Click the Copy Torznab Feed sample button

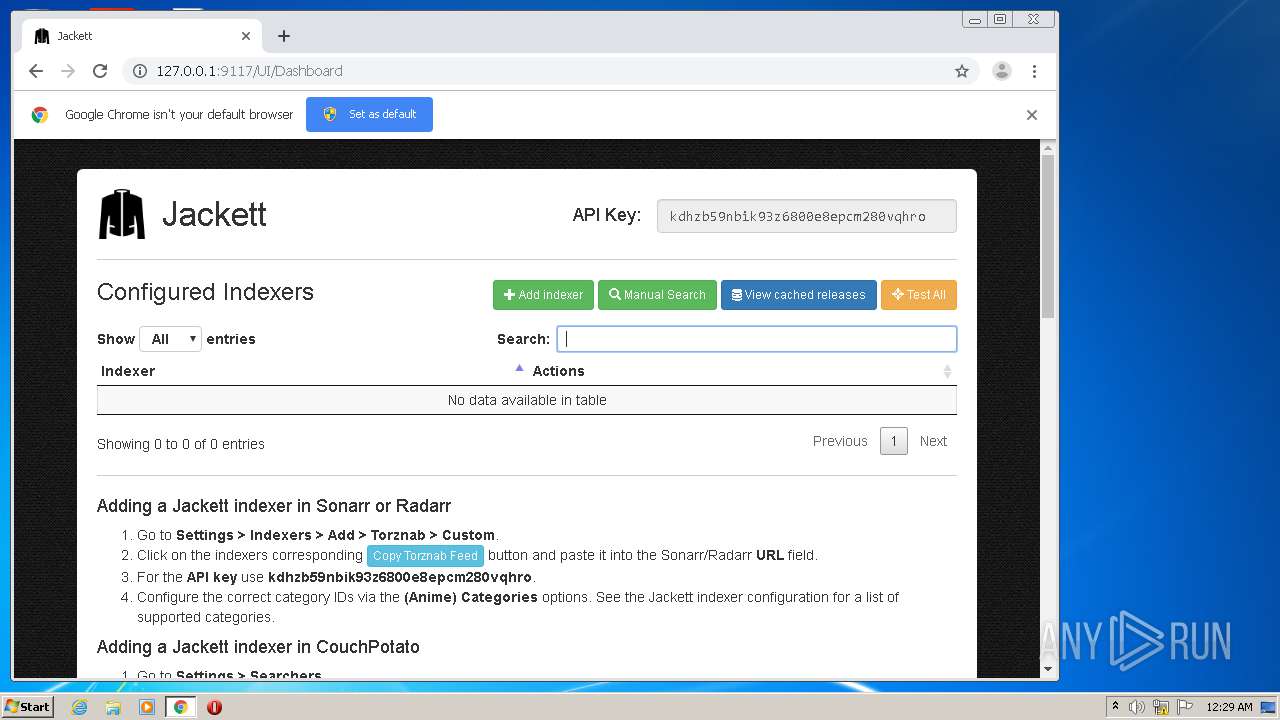point(425,556)
